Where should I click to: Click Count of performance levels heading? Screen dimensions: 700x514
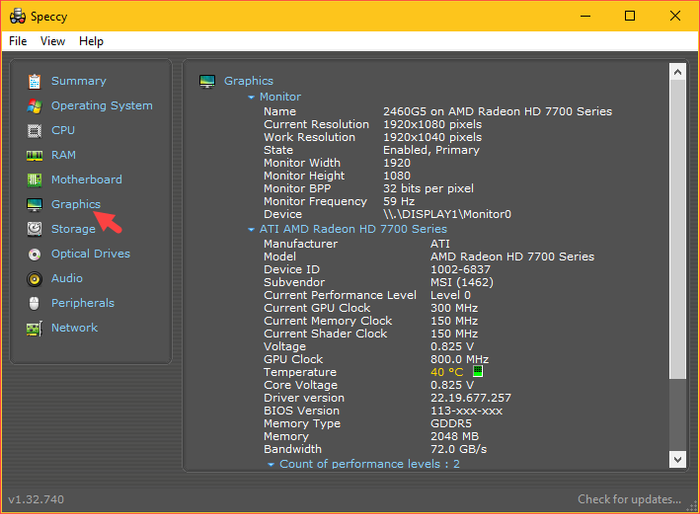370,464
